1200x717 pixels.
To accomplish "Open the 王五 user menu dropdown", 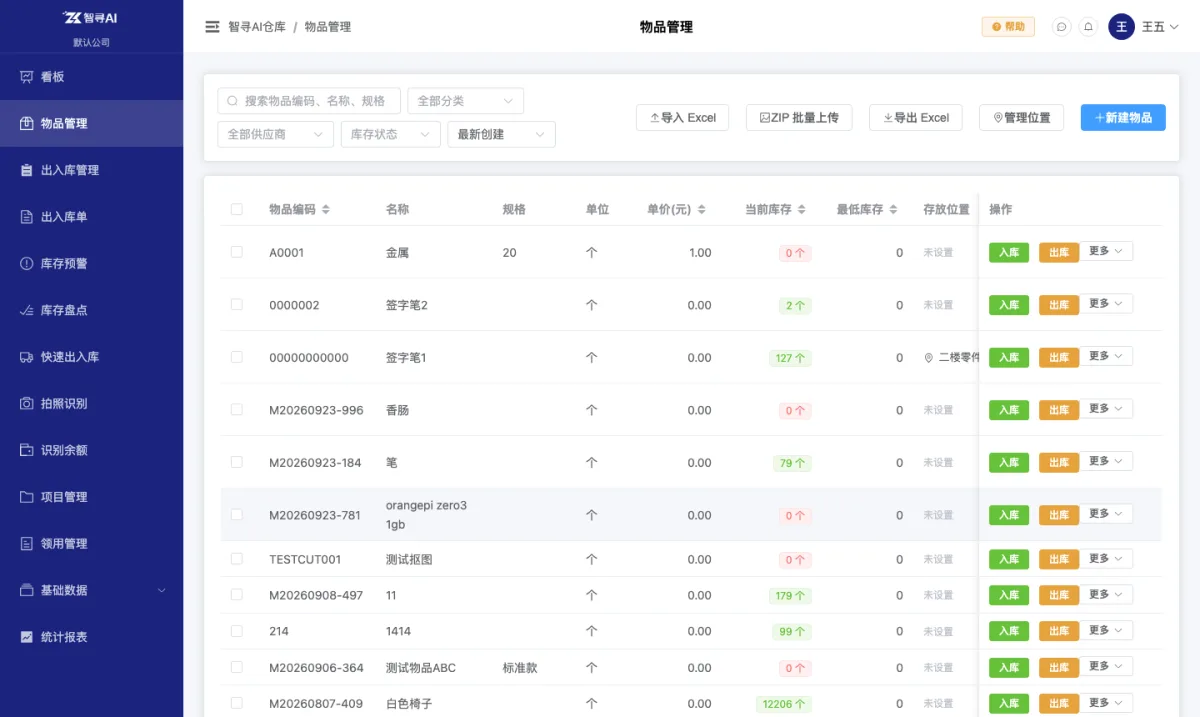I will pos(1160,27).
